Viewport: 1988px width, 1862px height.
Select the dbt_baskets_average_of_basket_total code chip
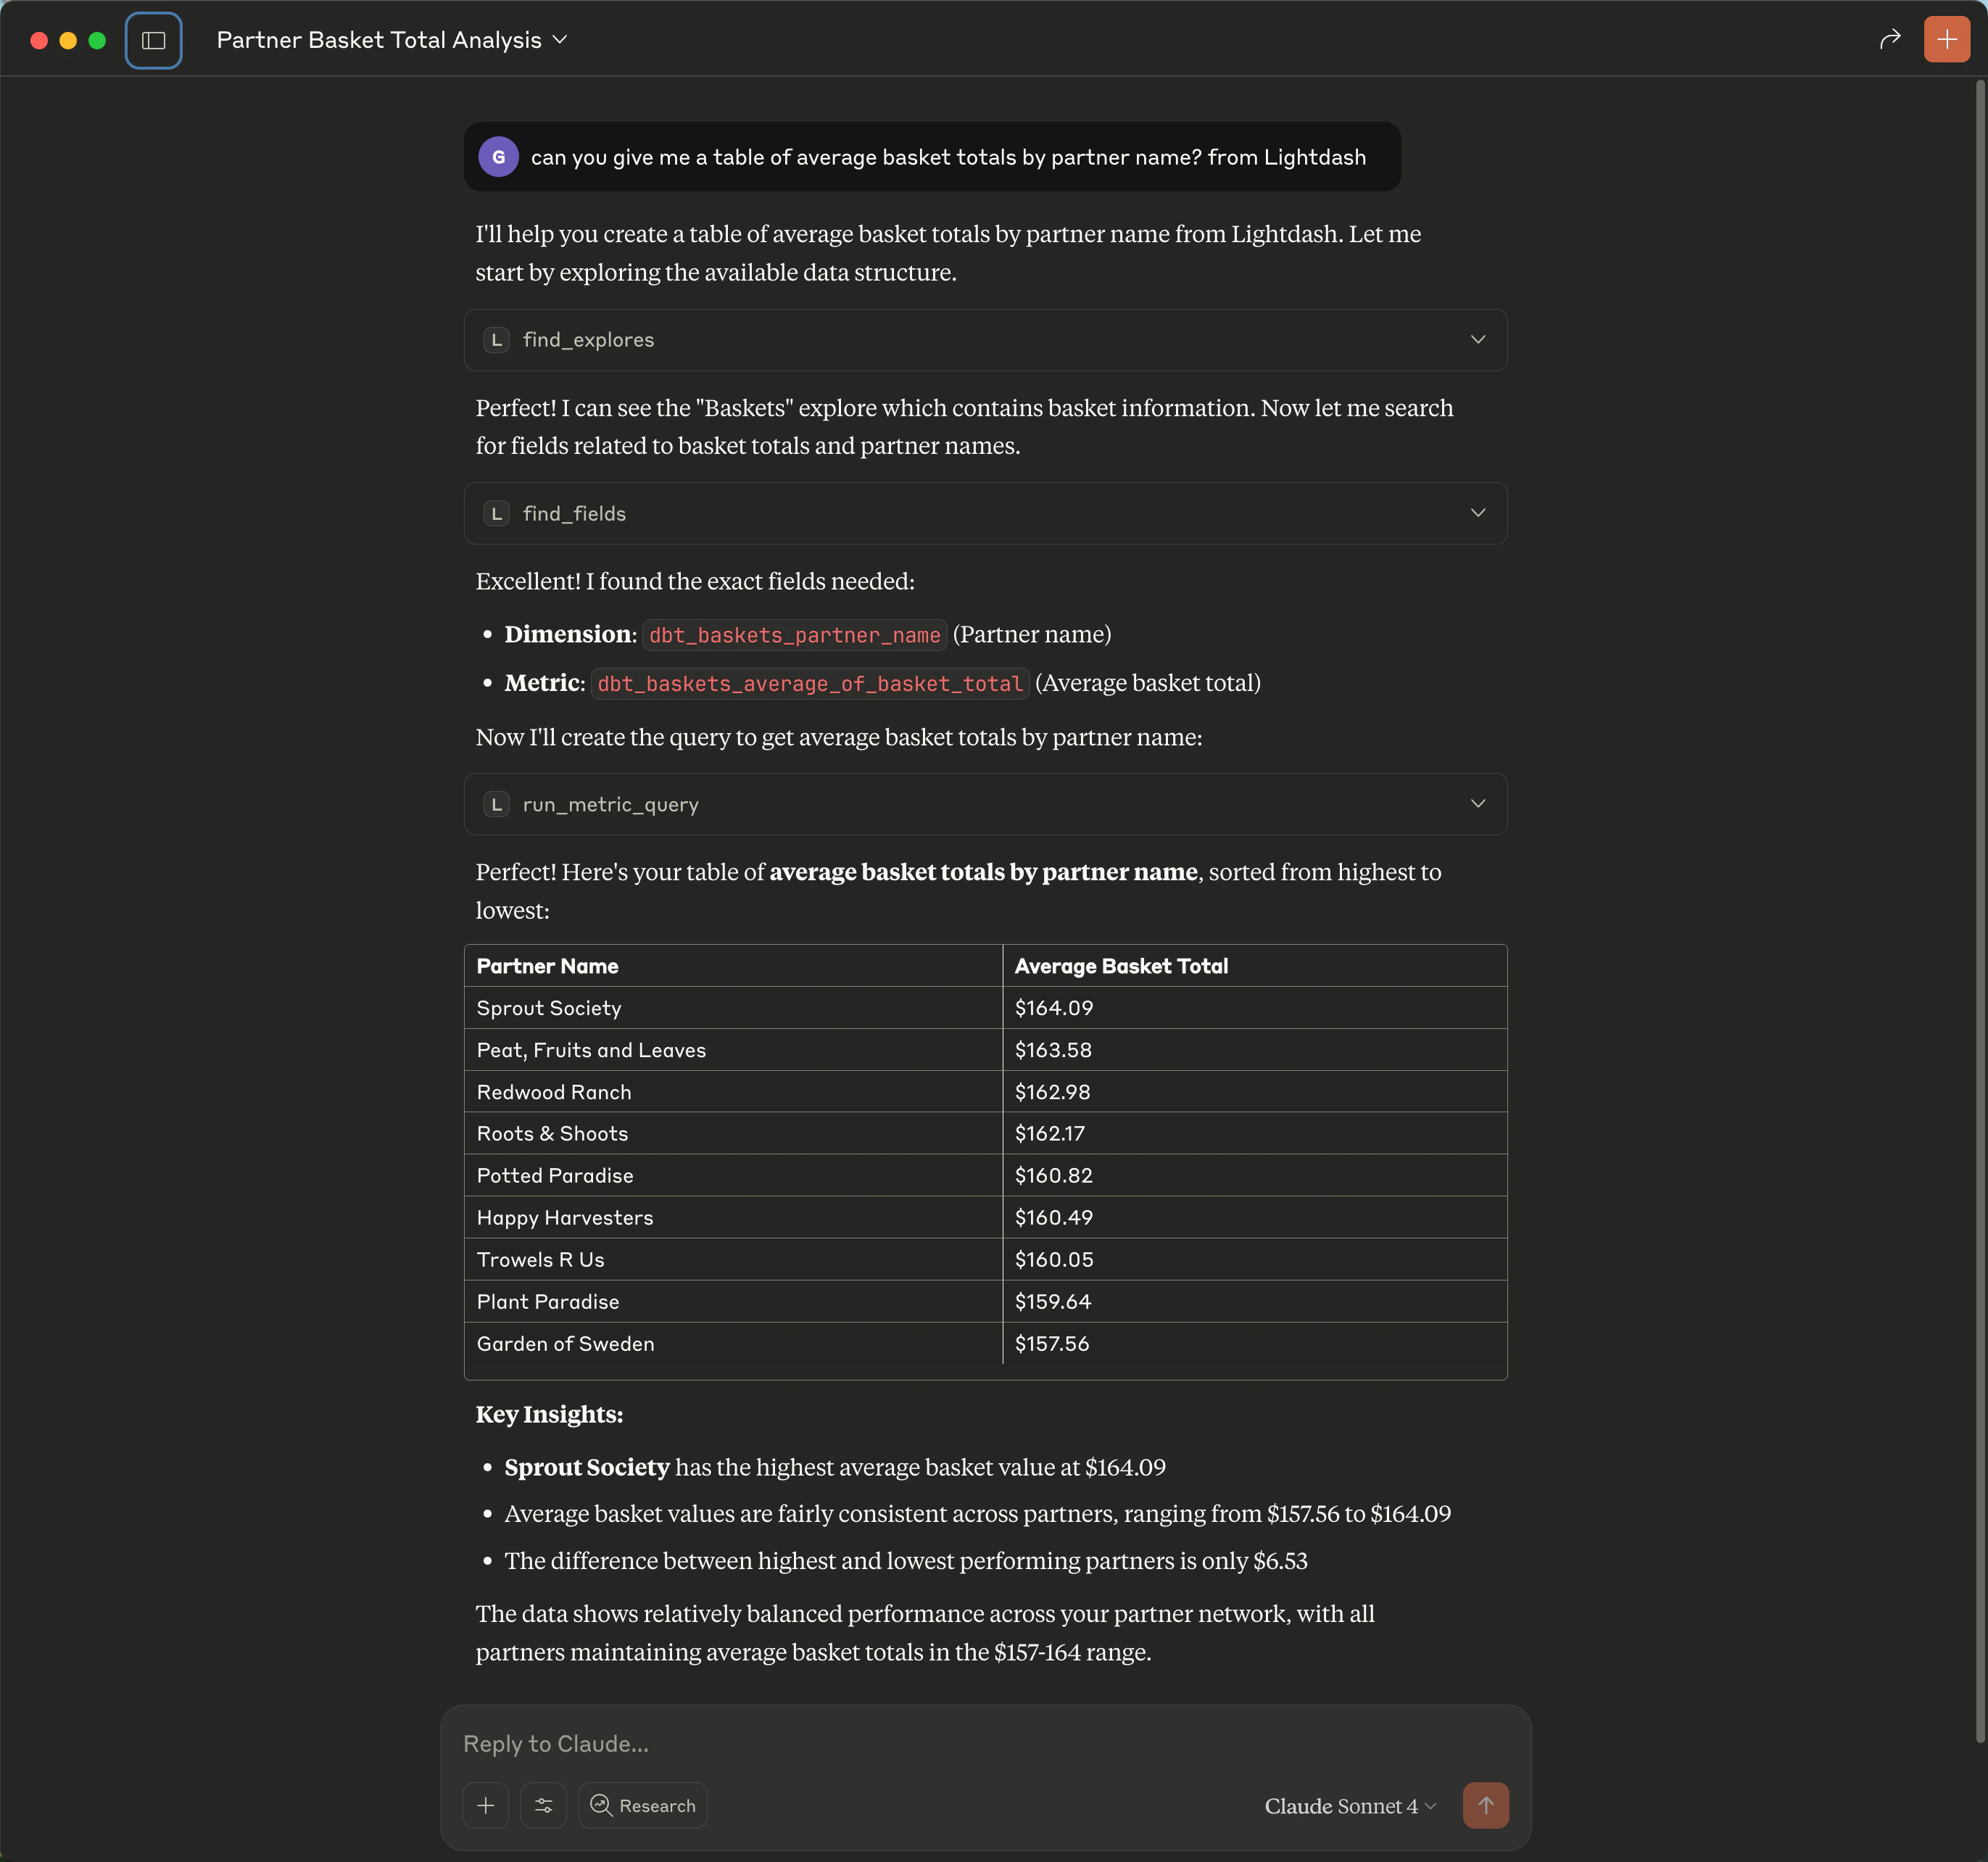pos(810,683)
